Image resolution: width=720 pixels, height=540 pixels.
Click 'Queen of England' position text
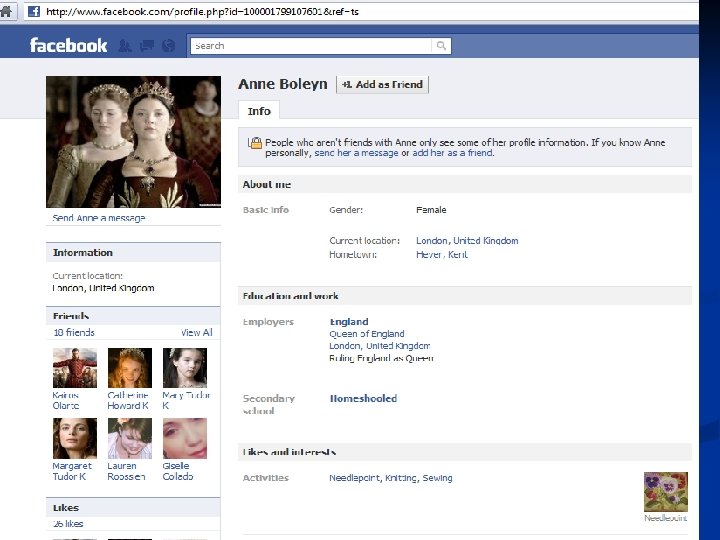[367, 334]
